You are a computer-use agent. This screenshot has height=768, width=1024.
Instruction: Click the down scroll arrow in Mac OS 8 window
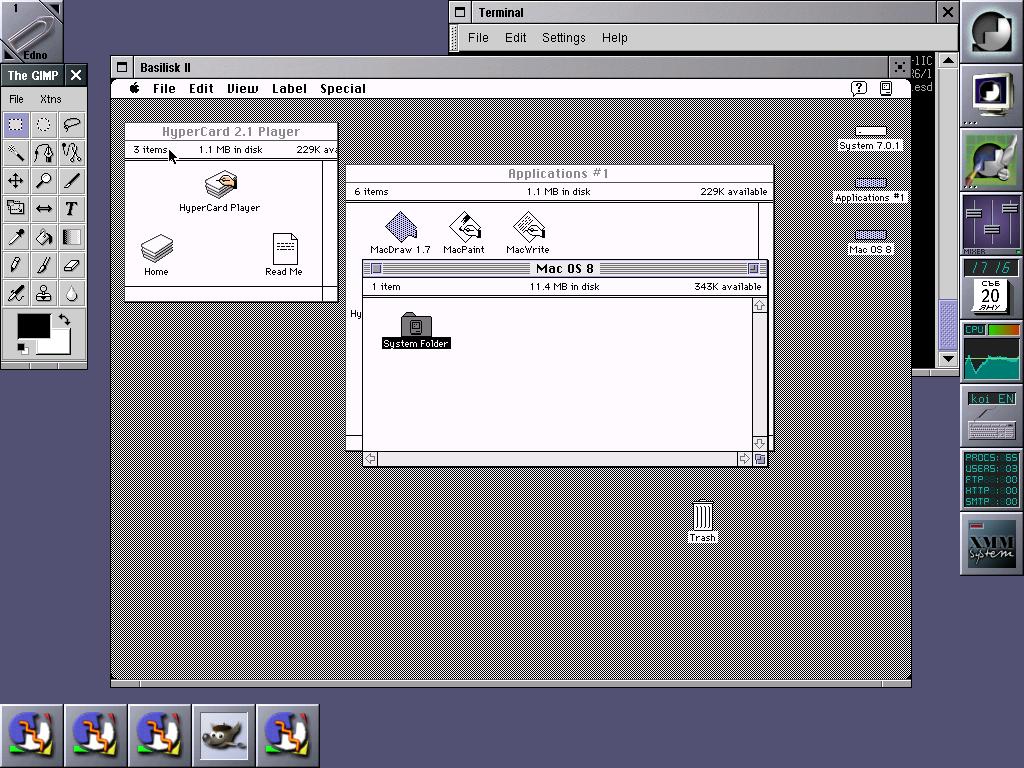pyautogui.click(x=760, y=443)
